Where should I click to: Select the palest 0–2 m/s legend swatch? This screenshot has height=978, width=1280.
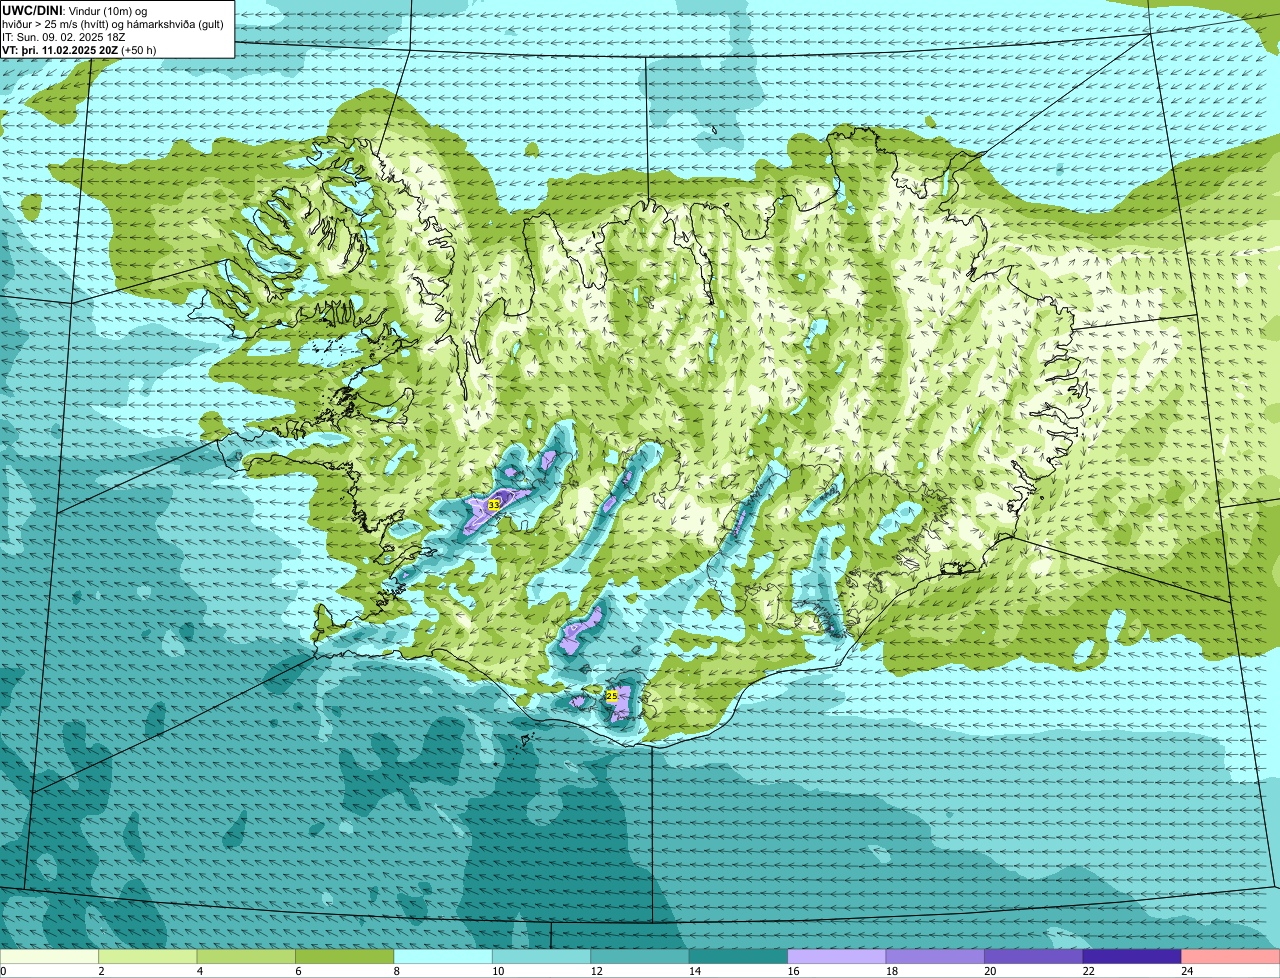50,956
